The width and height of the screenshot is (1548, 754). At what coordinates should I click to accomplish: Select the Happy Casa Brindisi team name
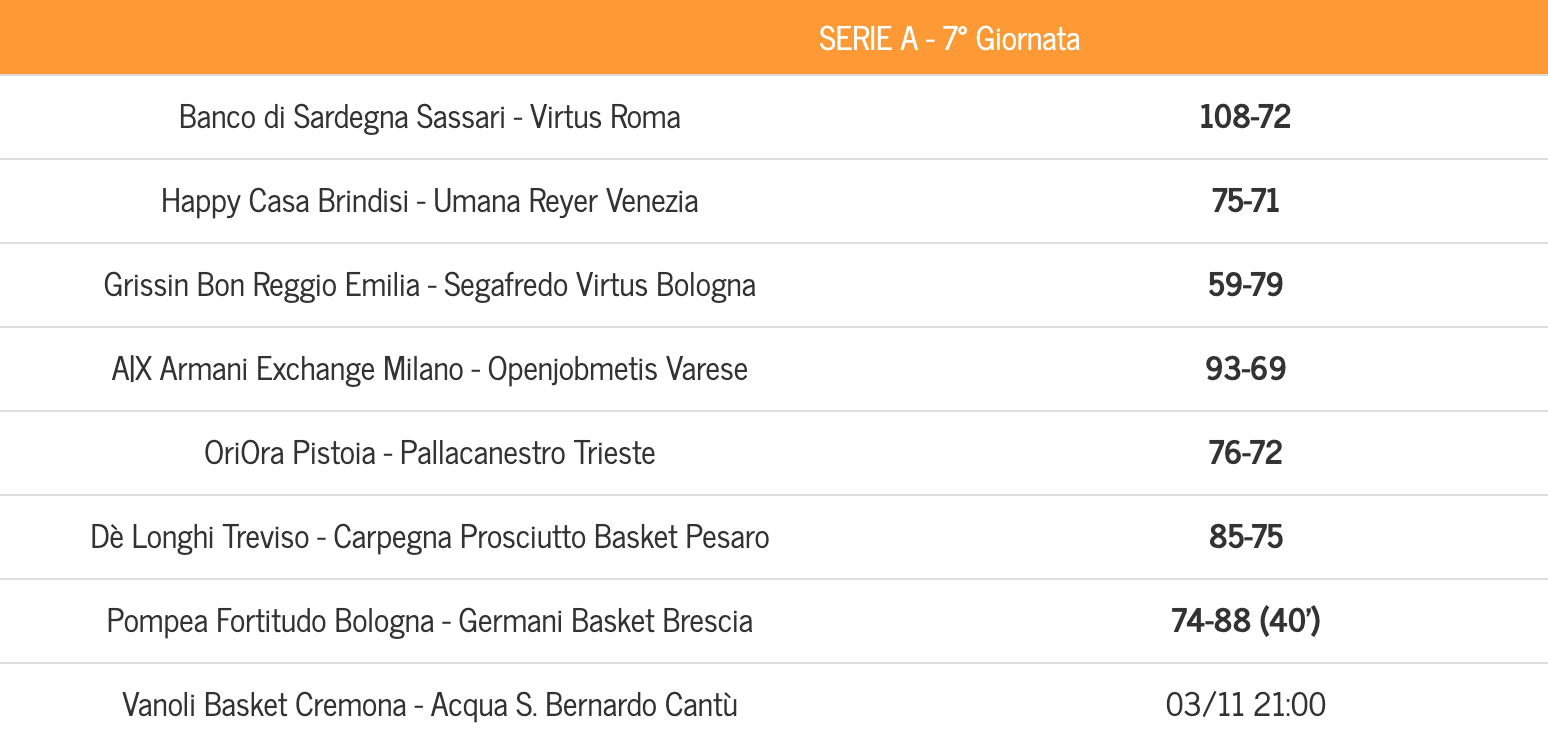pyautogui.click(x=285, y=201)
